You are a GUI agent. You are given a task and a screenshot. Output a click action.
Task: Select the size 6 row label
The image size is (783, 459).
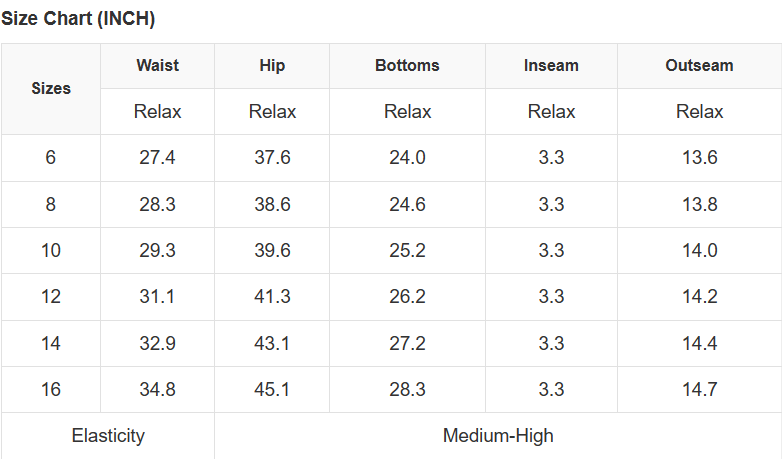pos(51,158)
